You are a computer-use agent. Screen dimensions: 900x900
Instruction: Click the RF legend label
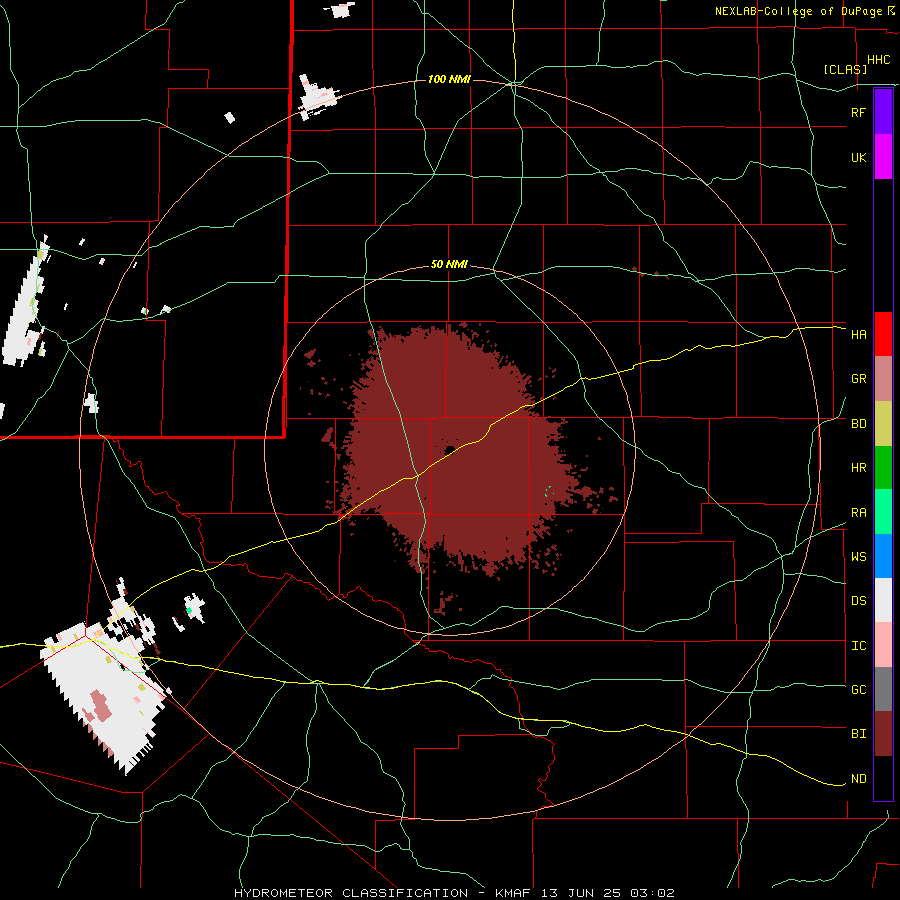pos(858,112)
